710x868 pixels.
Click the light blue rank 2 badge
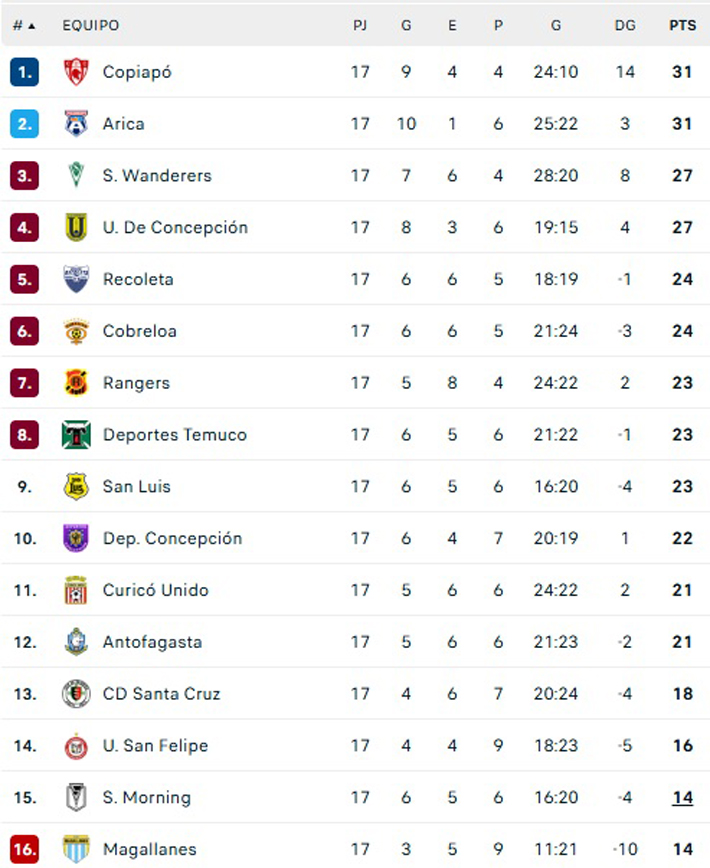pos(24,123)
